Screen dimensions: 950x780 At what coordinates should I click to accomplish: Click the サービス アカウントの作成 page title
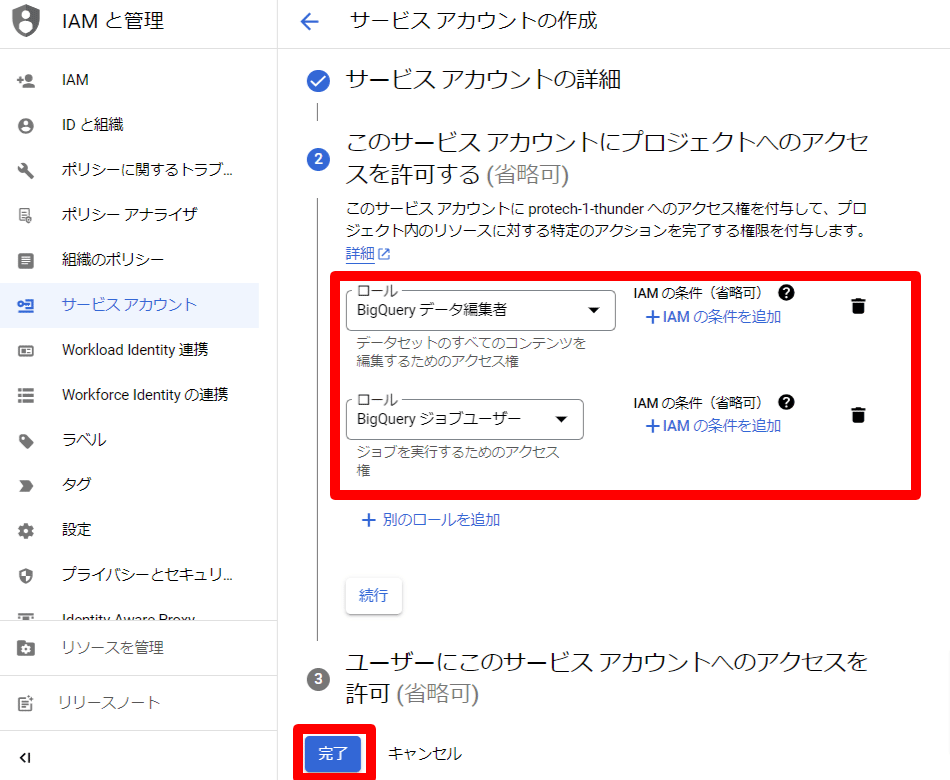pyautogui.click(x=474, y=21)
